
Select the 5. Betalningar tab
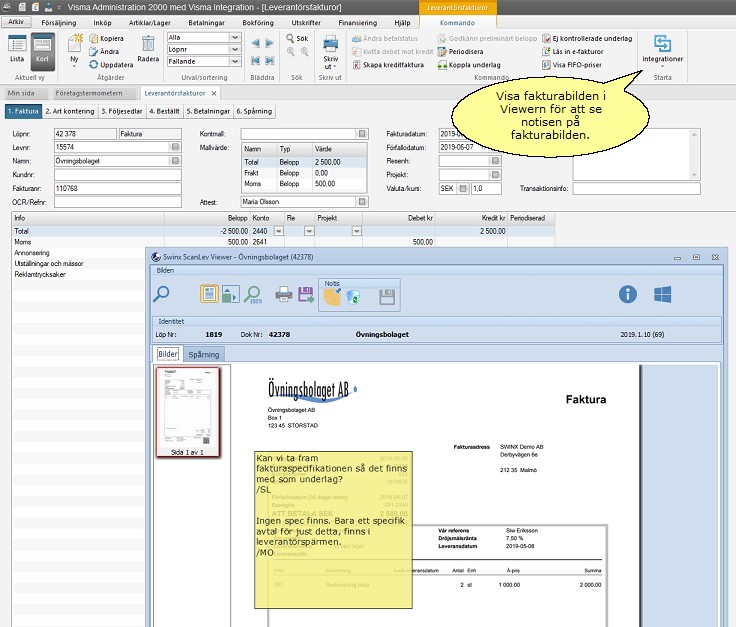208,111
